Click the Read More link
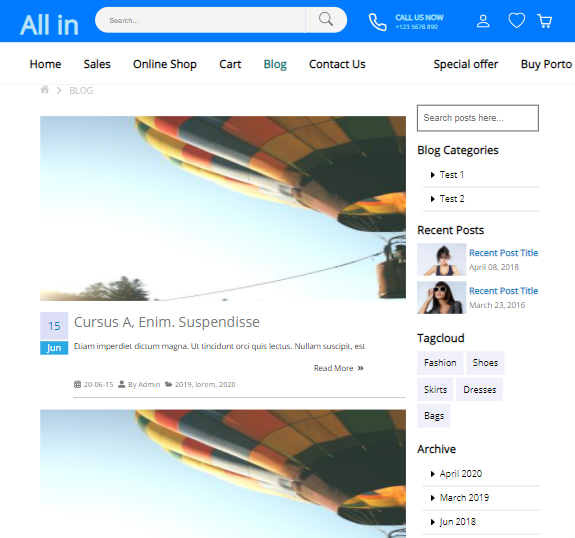575x538 pixels. click(333, 368)
